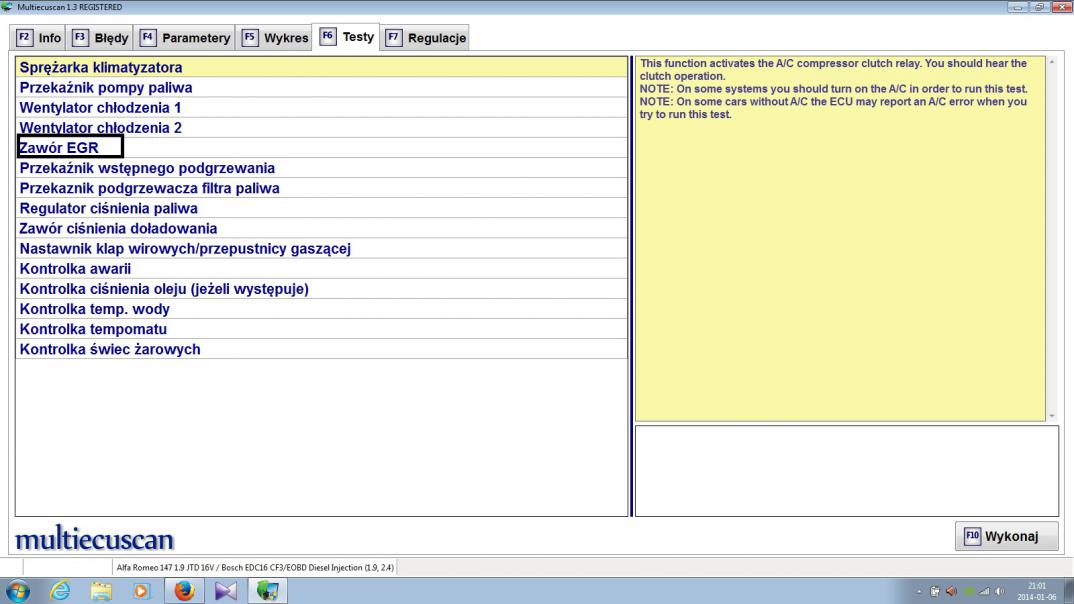Image resolution: width=1074 pixels, height=604 pixels.
Task: Select Przekaźnik pompy paliwa test
Action: click(321, 88)
